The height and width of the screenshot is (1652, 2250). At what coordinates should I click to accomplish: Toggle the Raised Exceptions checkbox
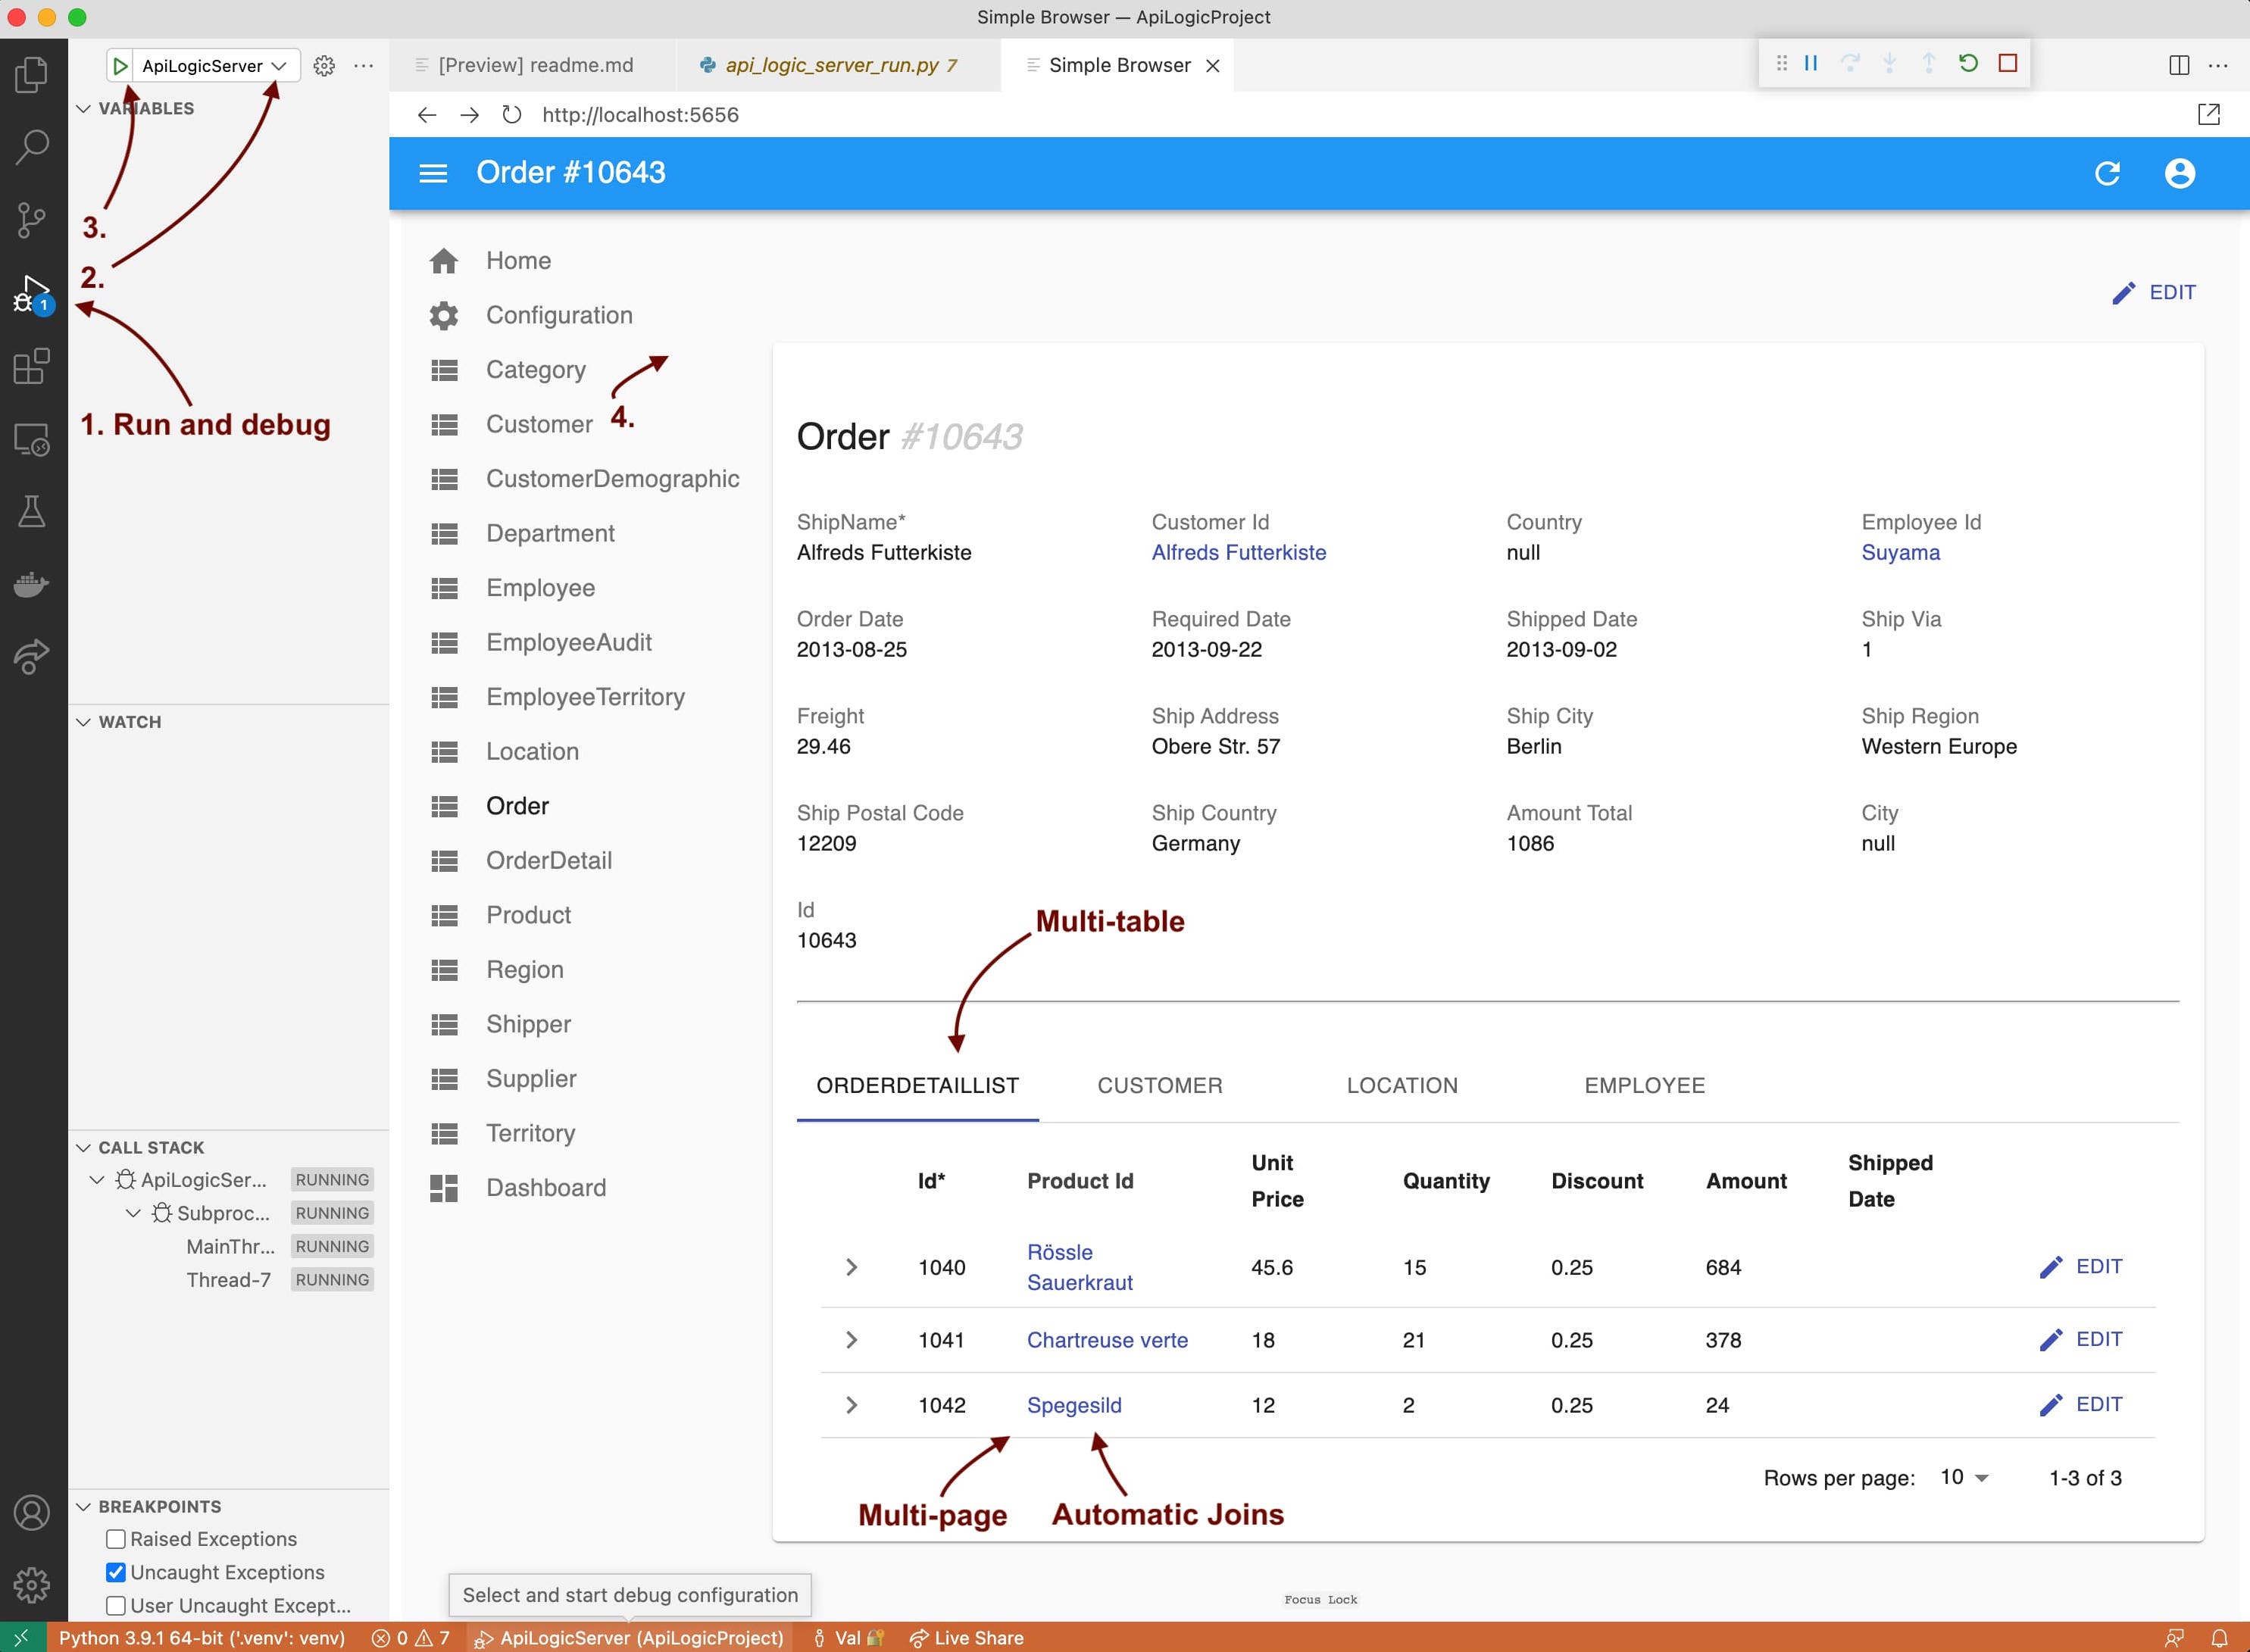coord(115,1538)
